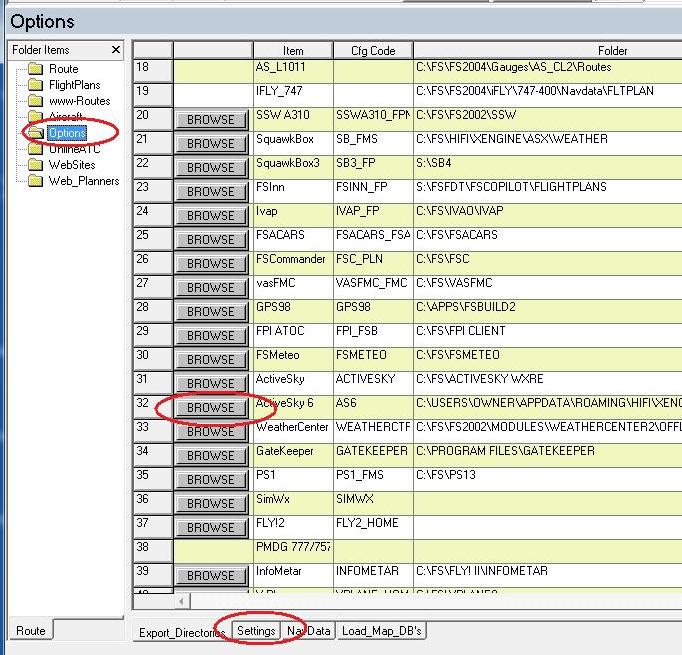Click the FlightPlans folder icon
The height and width of the screenshot is (655, 682).
tap(35, 85)
